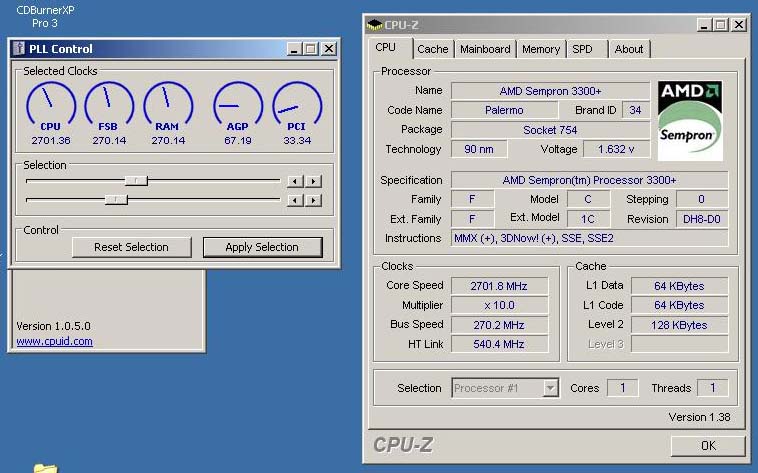Click the CPU clock reading 2701.36

coord(51,141)
